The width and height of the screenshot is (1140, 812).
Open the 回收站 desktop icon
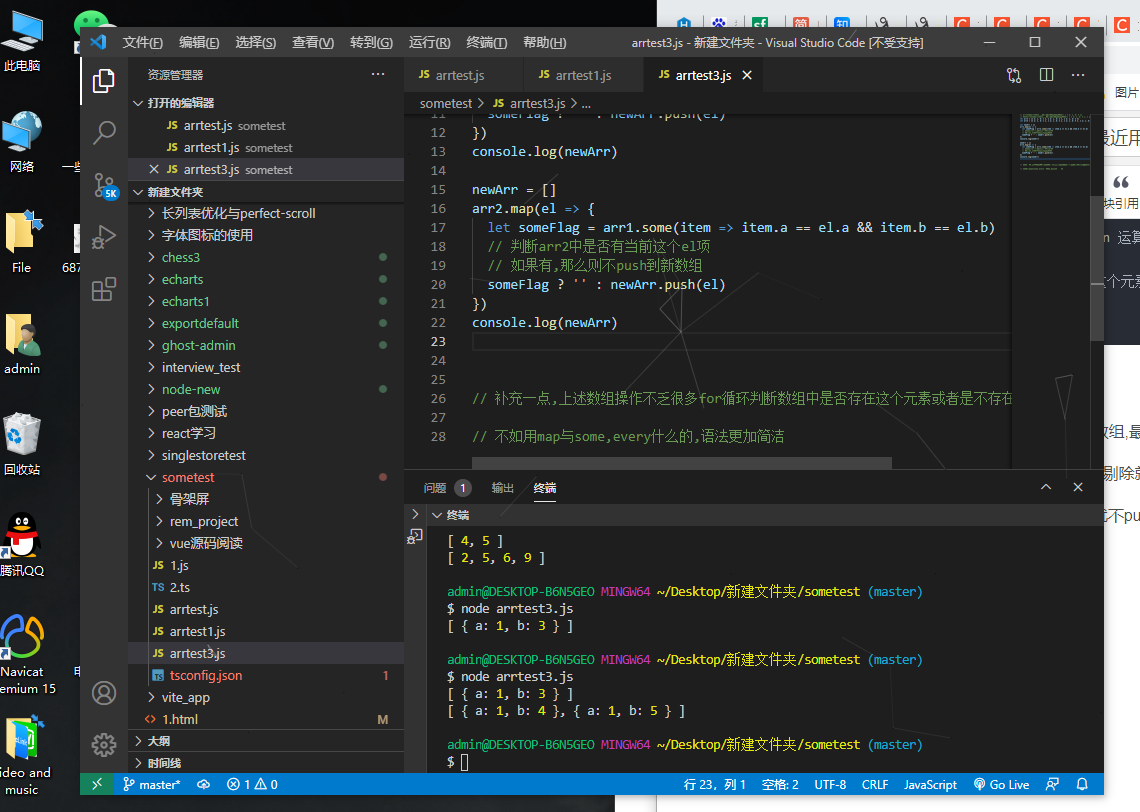coord(22,443)
